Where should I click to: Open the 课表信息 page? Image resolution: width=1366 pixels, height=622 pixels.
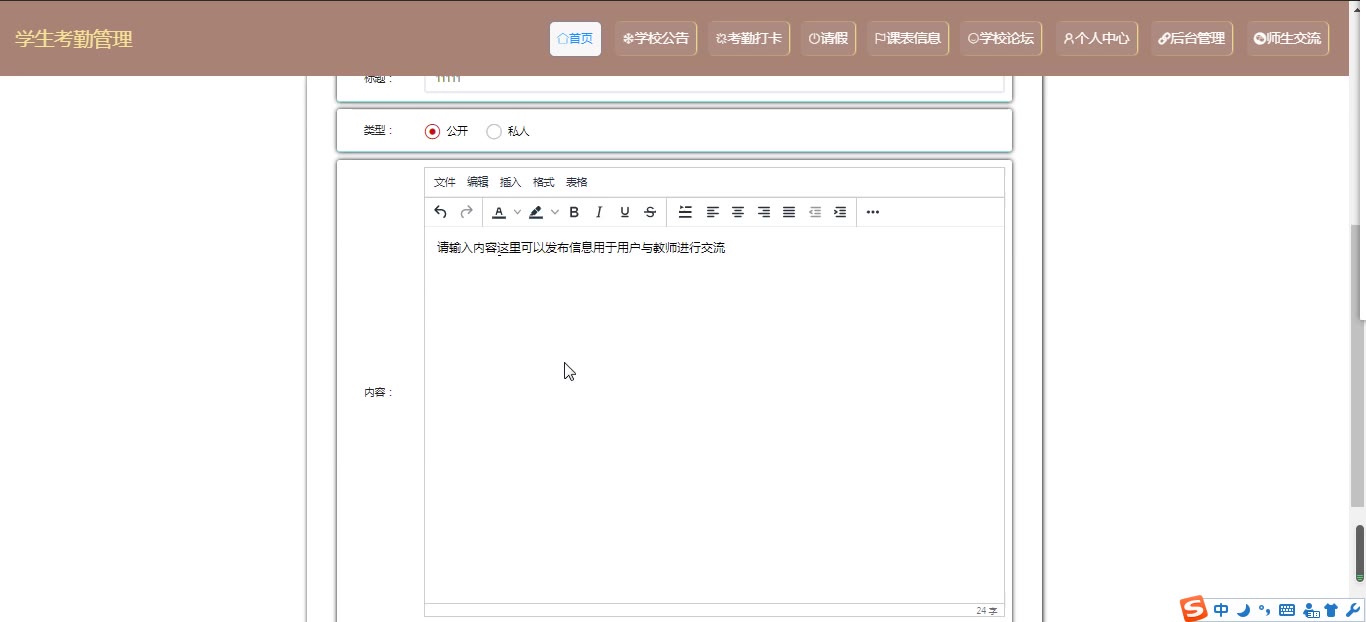[x=908, y=39]
